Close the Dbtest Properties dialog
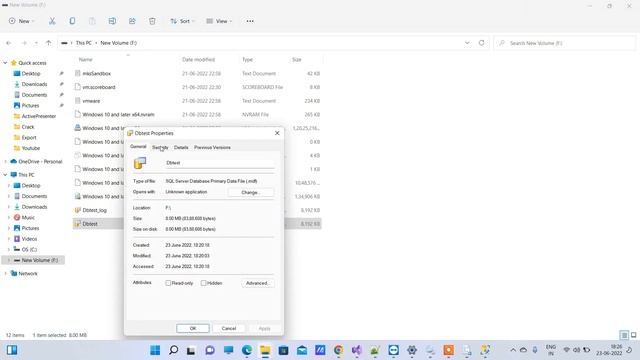Viewport: 640px width, 360px height. tap(277, 133)
